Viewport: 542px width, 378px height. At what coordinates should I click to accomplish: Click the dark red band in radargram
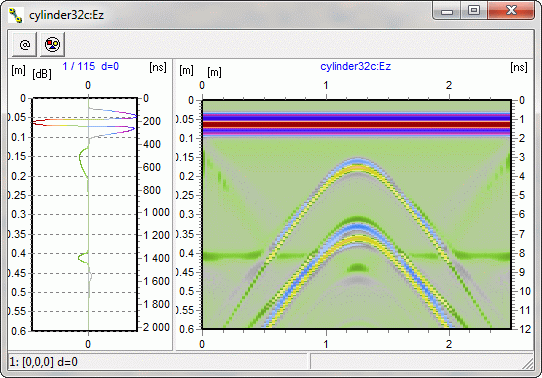coord(356,124)
